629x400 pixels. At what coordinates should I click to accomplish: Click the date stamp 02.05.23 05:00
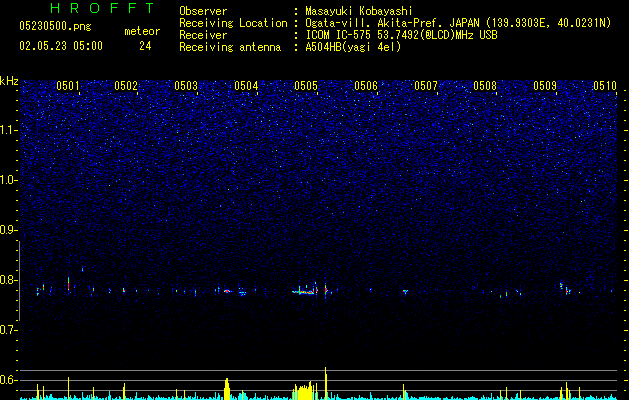point(61,46)
